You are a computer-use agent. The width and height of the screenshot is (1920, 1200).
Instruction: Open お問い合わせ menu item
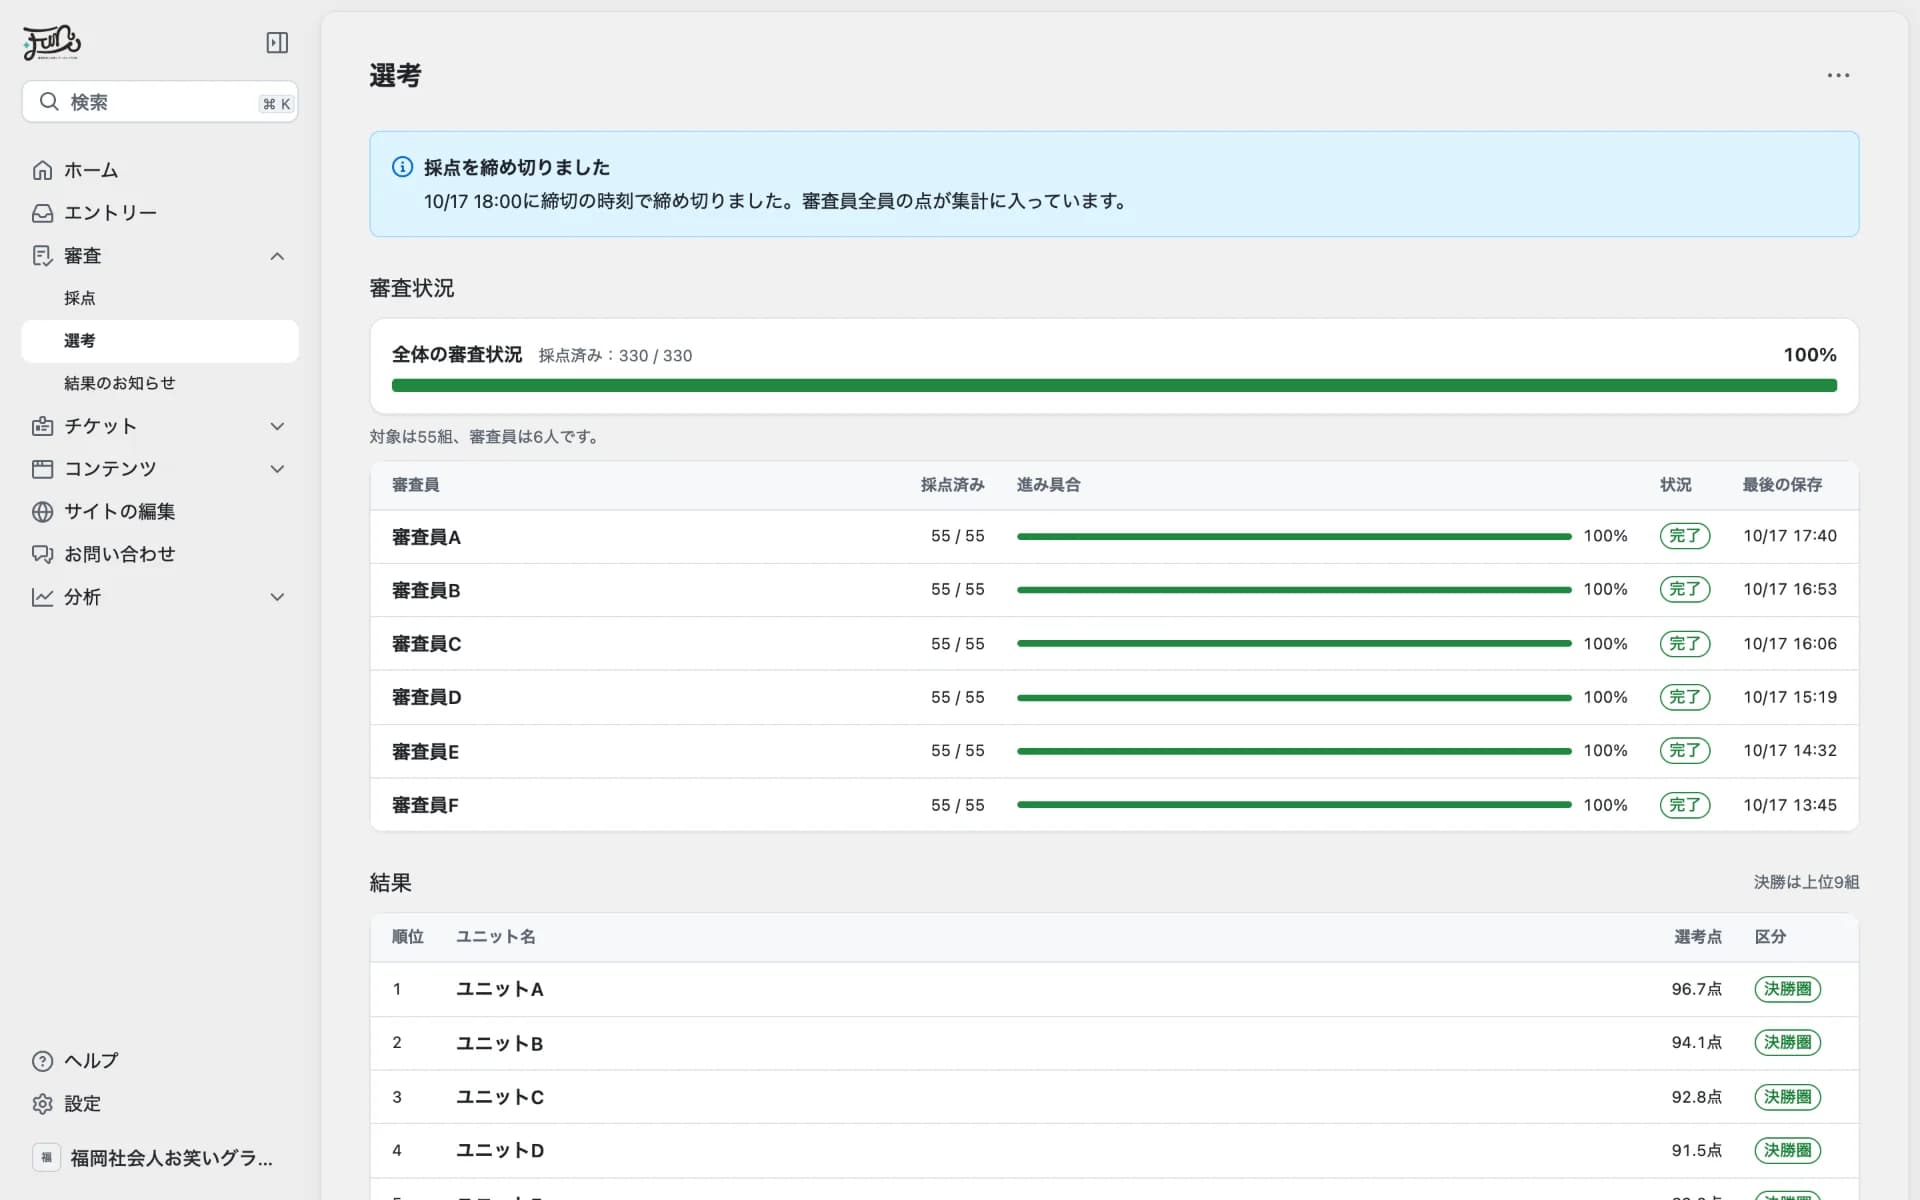pos(160,554)
